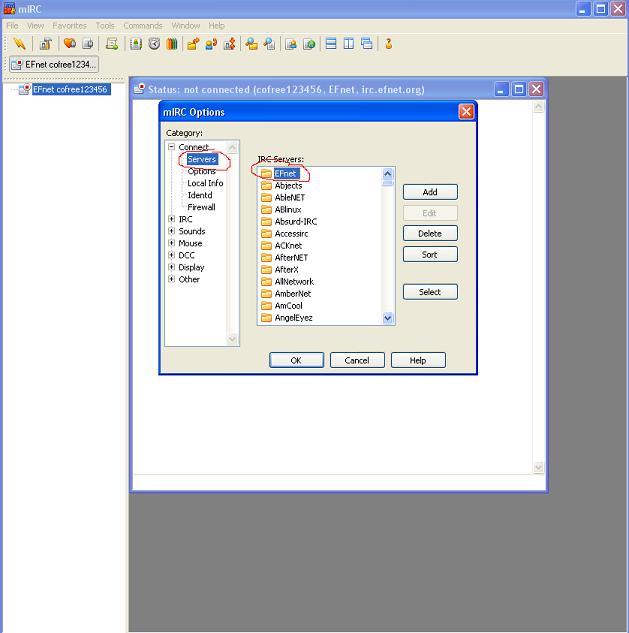The width and height of the screenshot is (629, 633).
Task: Open the DCC Options toolbar icon
Action: click(229, 44)
